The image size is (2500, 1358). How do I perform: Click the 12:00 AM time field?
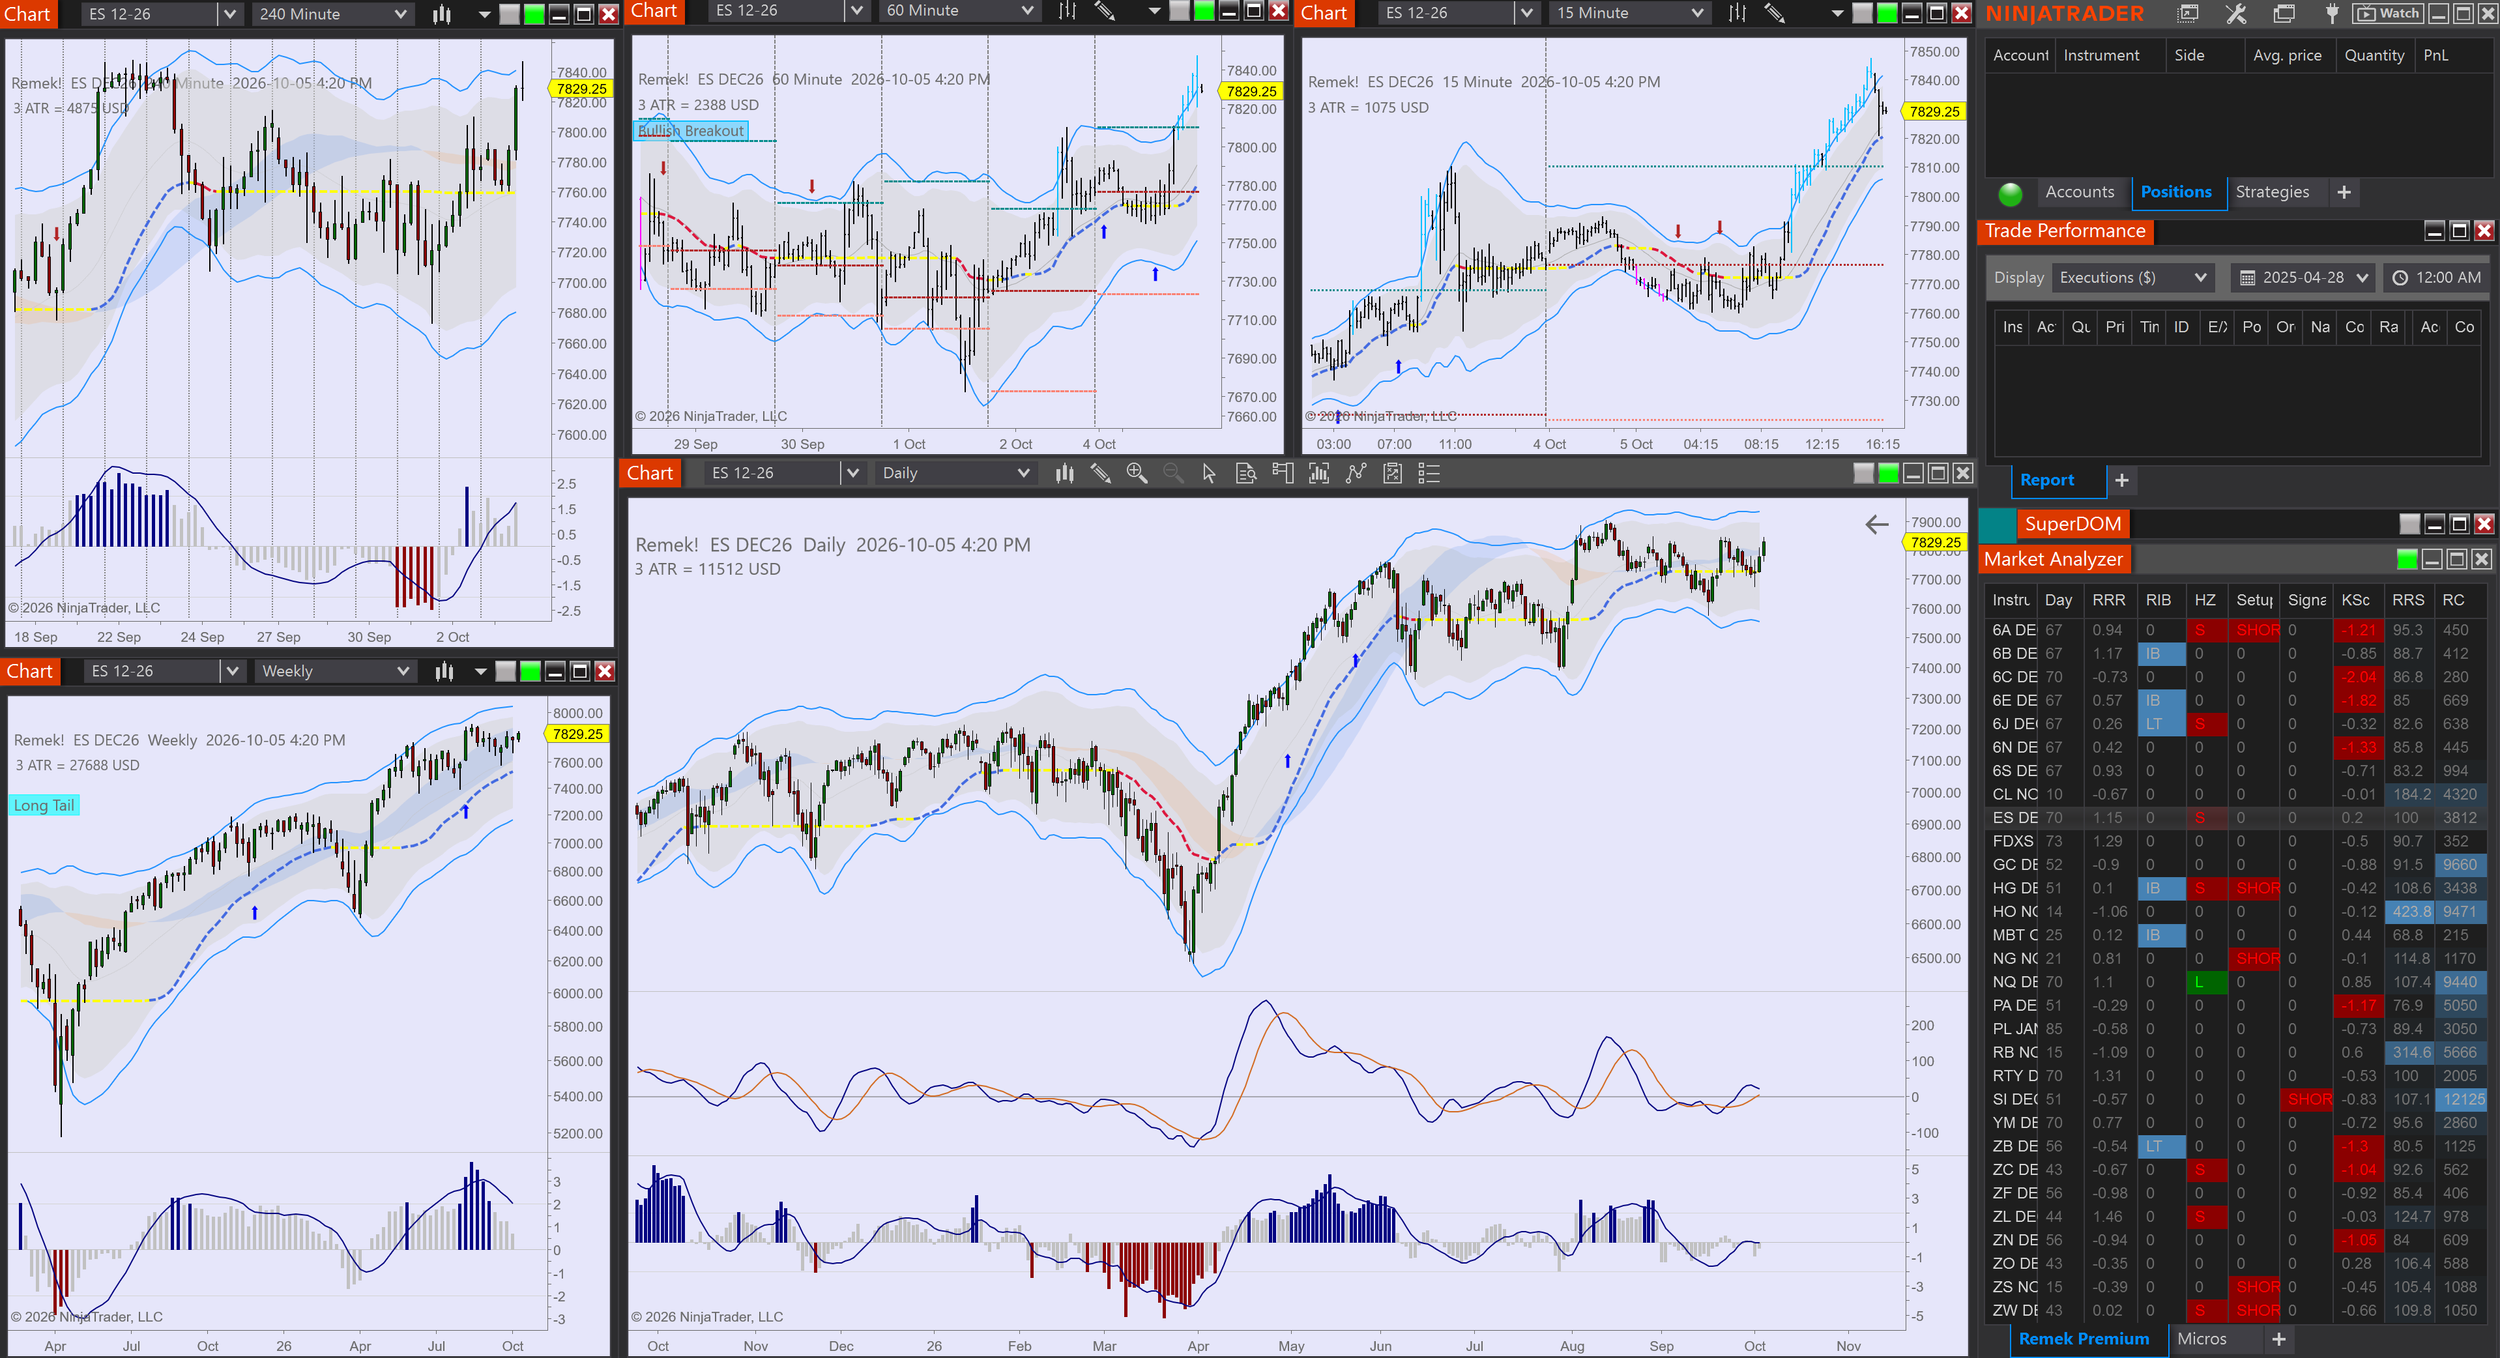point(2436,278)
